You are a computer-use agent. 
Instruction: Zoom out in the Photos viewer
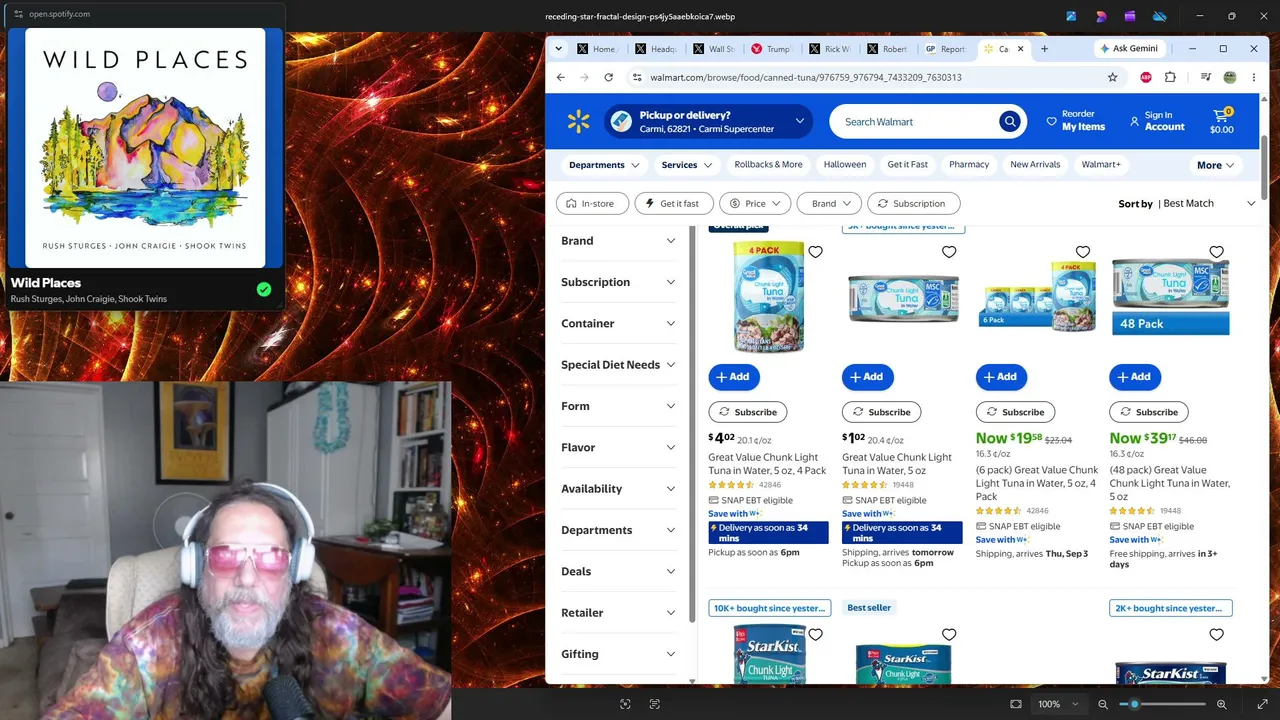coord(1103,704)
